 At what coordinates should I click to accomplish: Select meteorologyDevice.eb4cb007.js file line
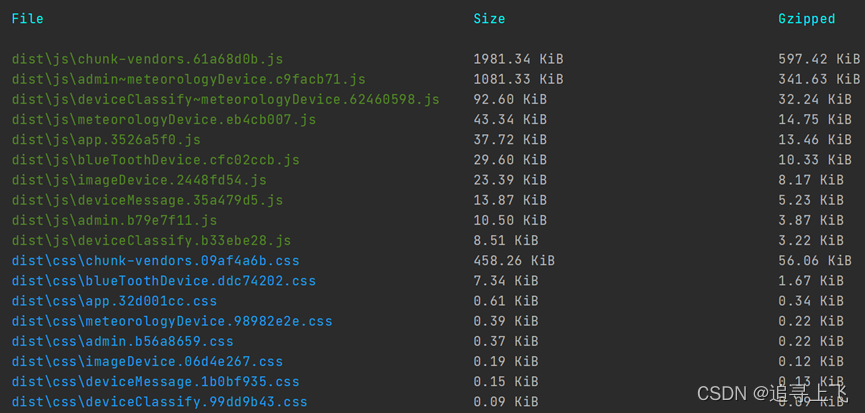[164, 120]
